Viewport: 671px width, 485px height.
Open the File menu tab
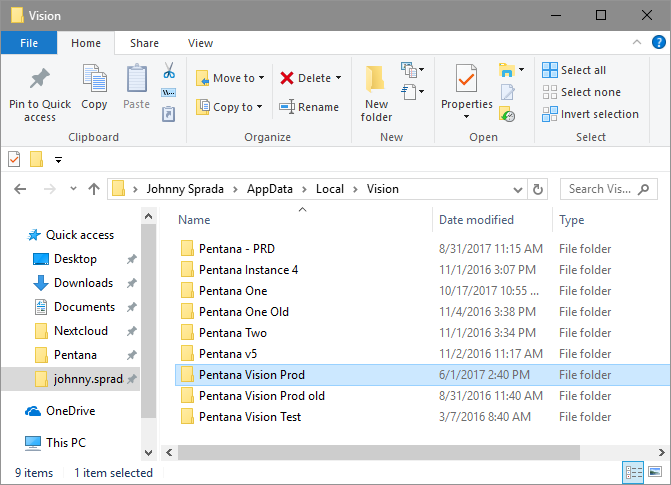29,43
